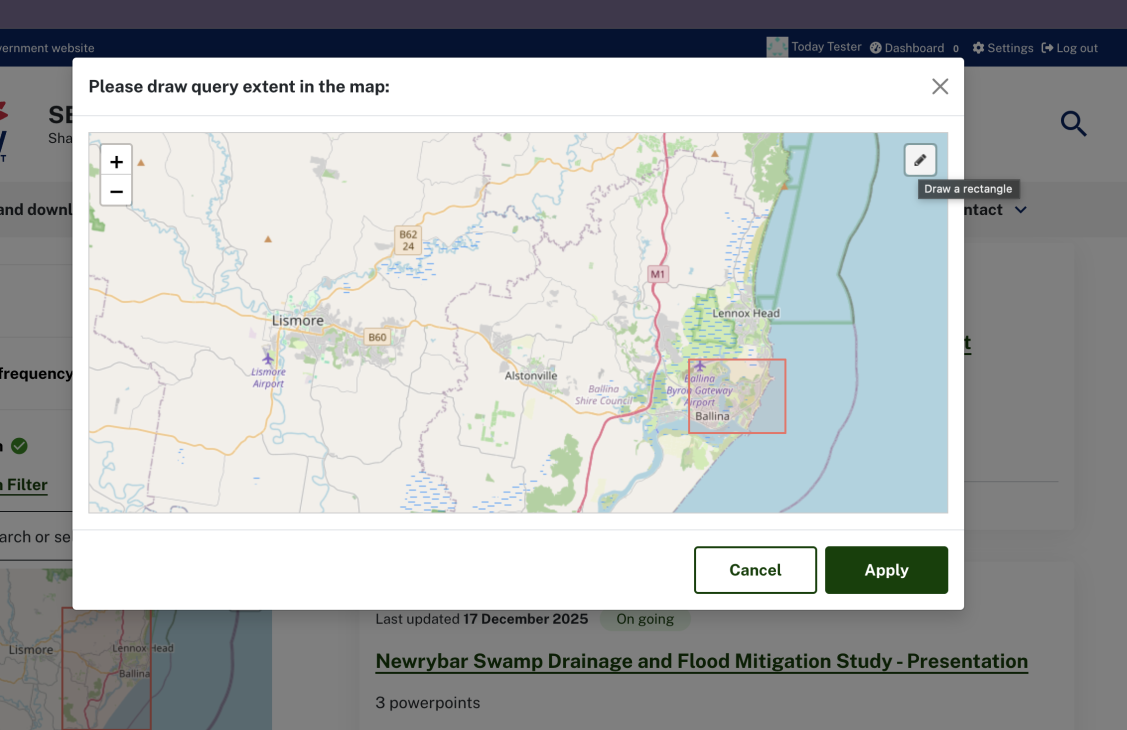Click the Lismore Airport marker on the map
1127x730 pixels.
click(268, 359)
